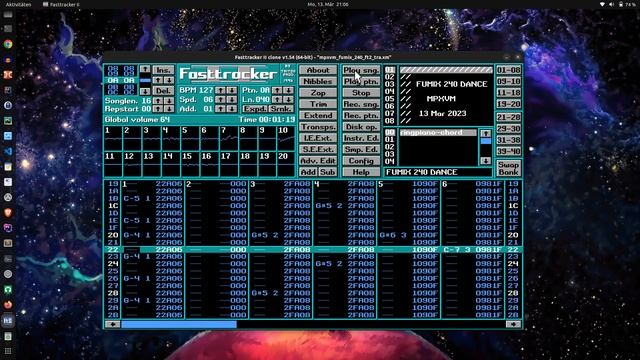The image size is (640, 360).
Task: Go to next pattern using Ptn. up arrow
Action: coord(277,90)
